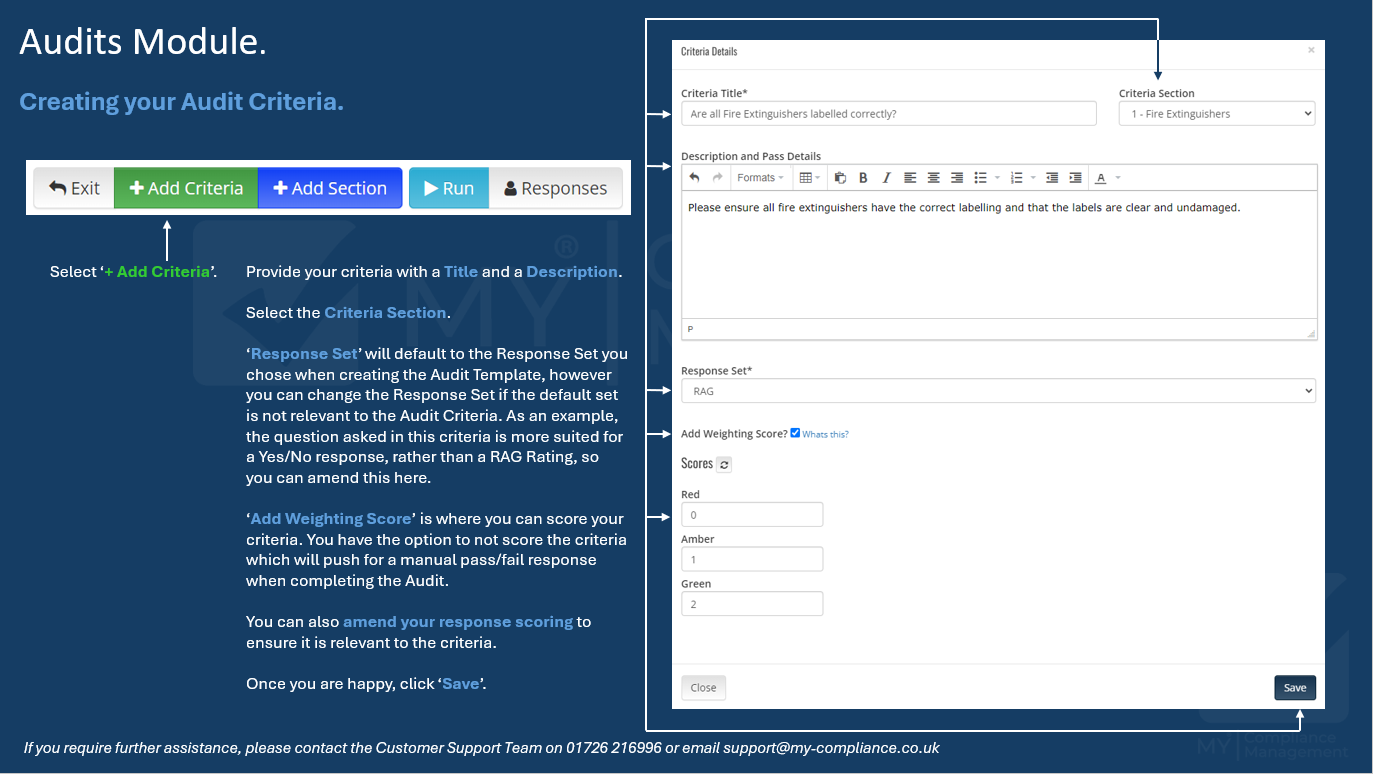Click the Close button in the dialog footer
Screen dimensions: 1373x774
(704, 688)
